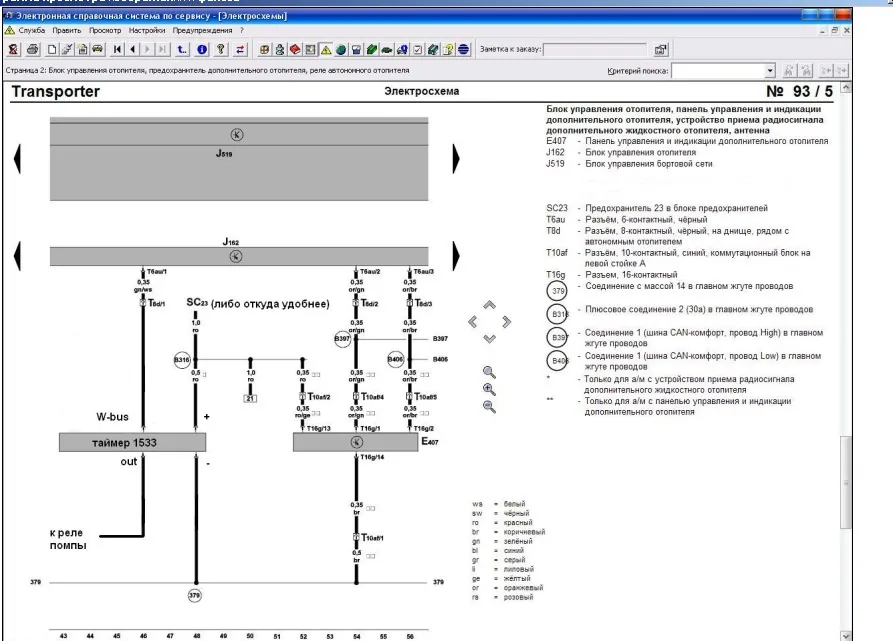Go to next page arrow in toolbar

(x=148, y=50)
